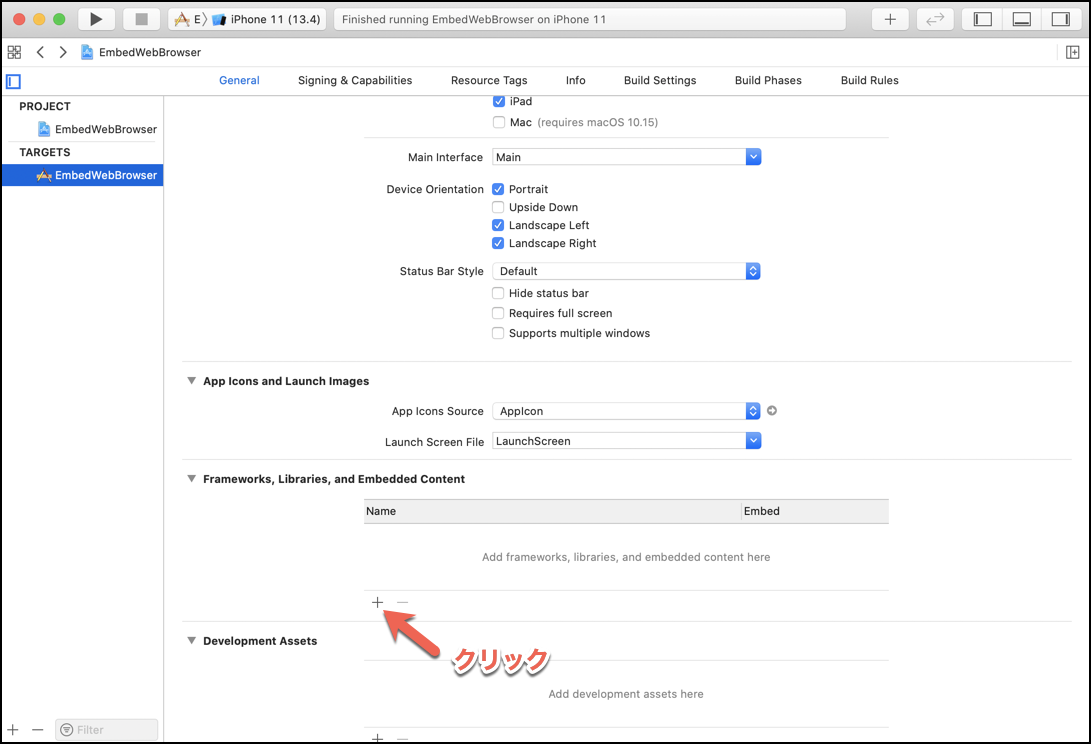This screenshot has width=1091, height=744.
Task: Open the Resource Tags tab
Action: pos(489,81)
